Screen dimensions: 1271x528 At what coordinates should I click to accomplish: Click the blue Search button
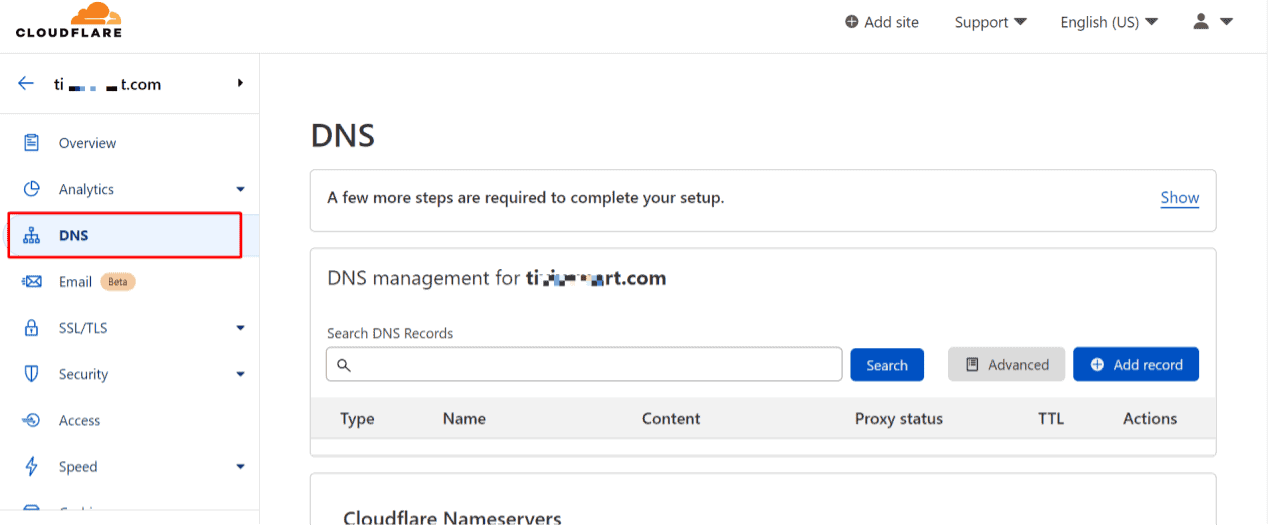point(887,365)
